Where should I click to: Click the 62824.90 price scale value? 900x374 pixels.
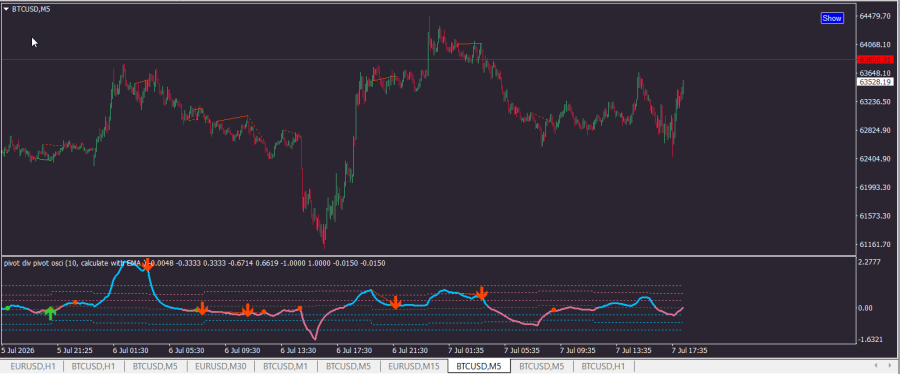[x=875, y=130]
